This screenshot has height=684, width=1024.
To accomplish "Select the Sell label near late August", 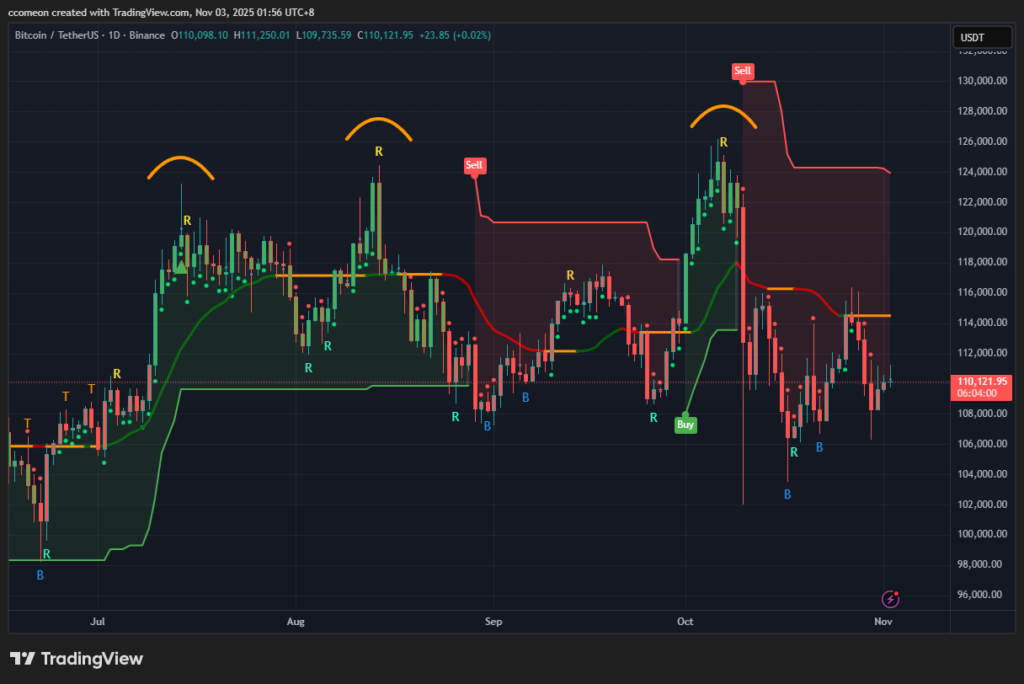I will (474, 164).
